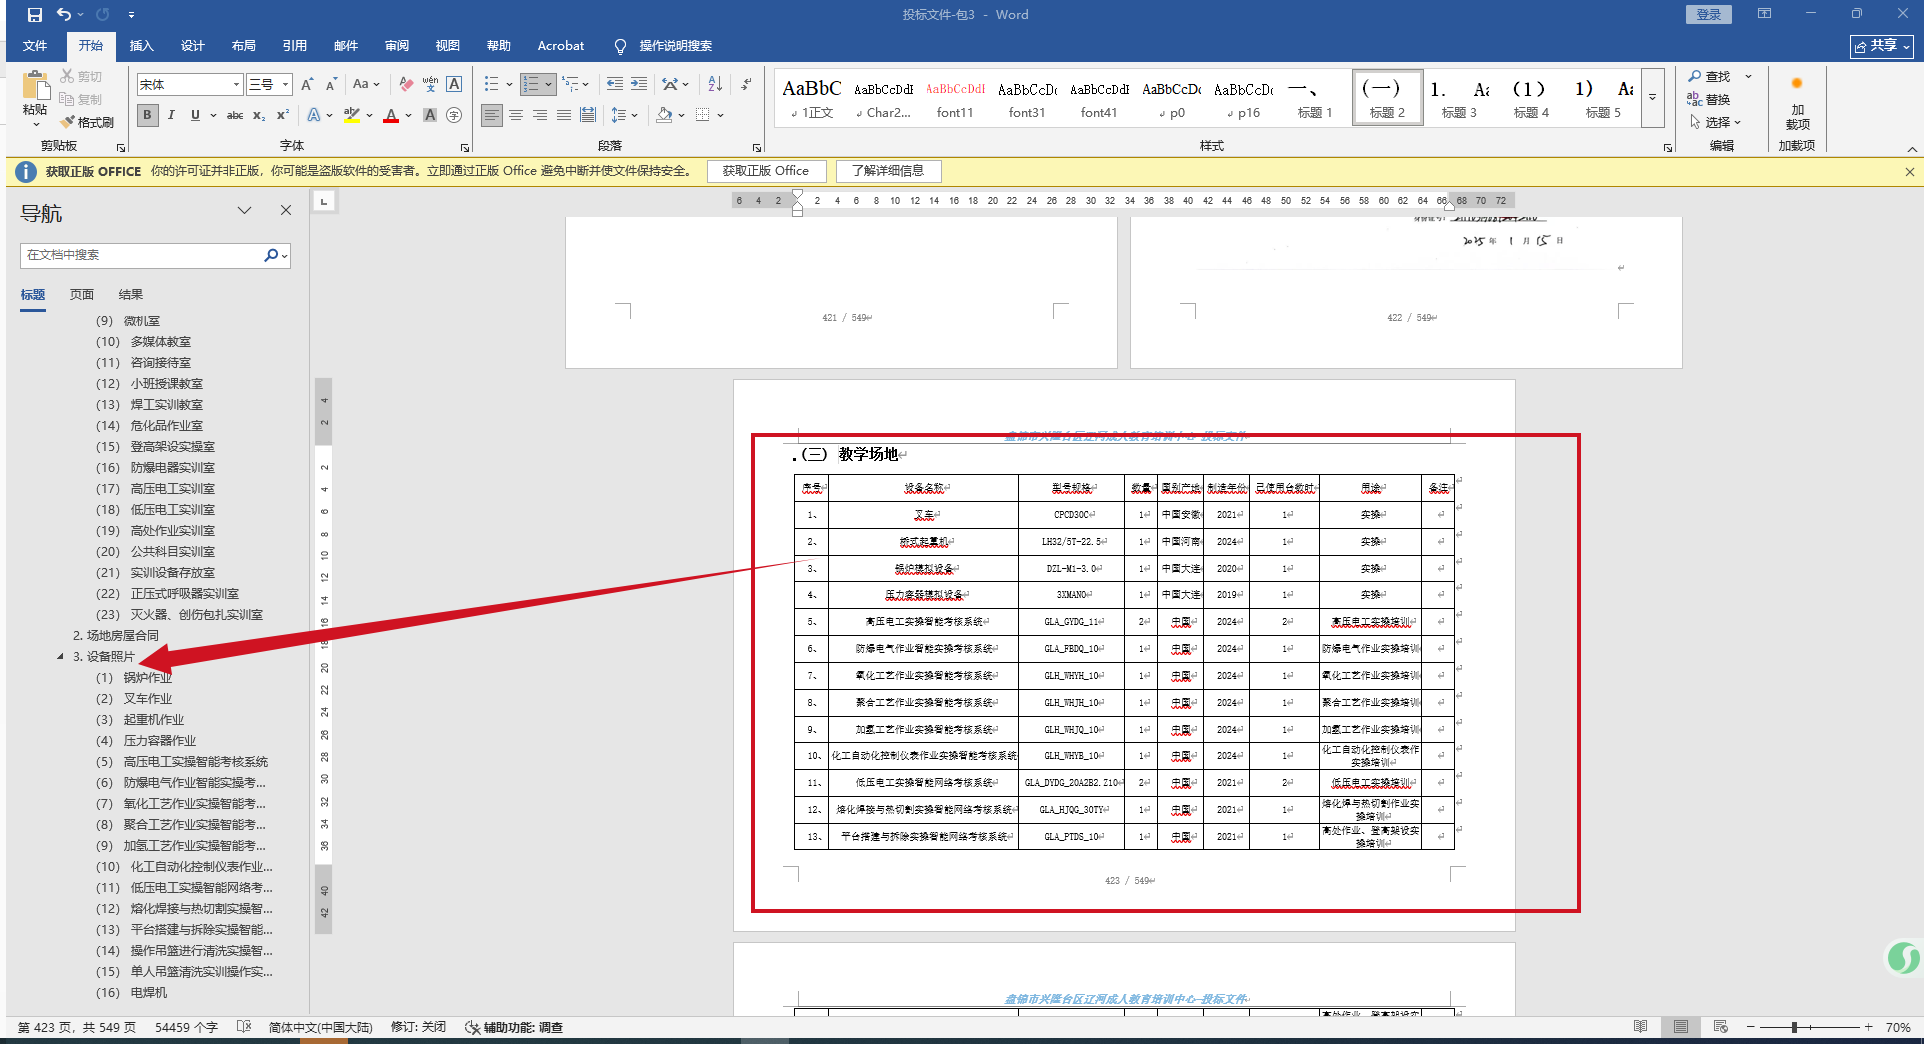Viewport: 1924px width, 1044px height.
Task: Insert an enclosed character (circled 字)
Action: pyautogui.click(x=454, y=115)
